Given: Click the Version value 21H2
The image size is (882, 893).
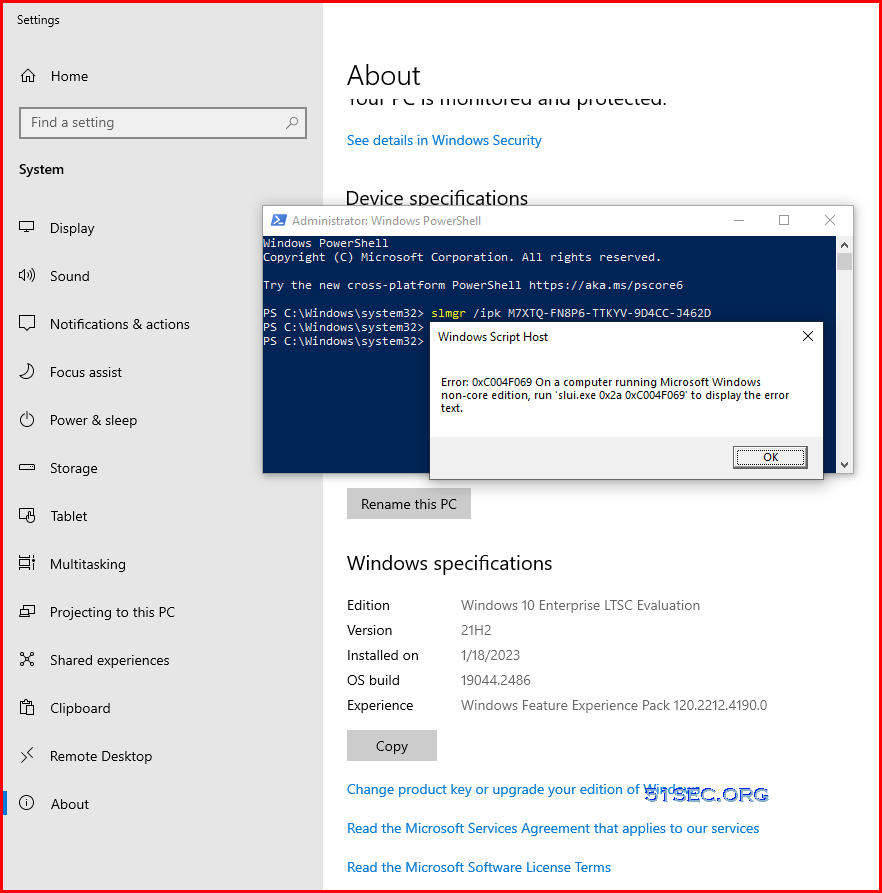Looking at the screenshot, I should [x=476, y=630].
